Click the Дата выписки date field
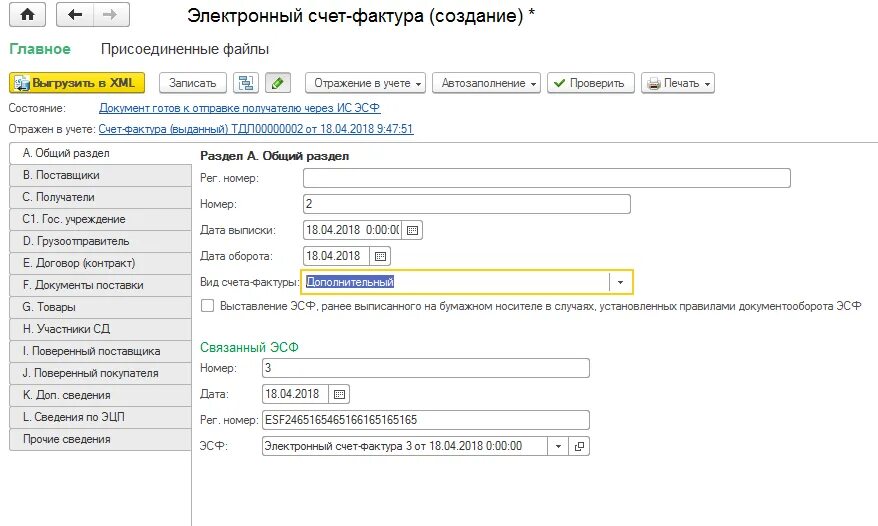878x526 pixels. point(352,230)
